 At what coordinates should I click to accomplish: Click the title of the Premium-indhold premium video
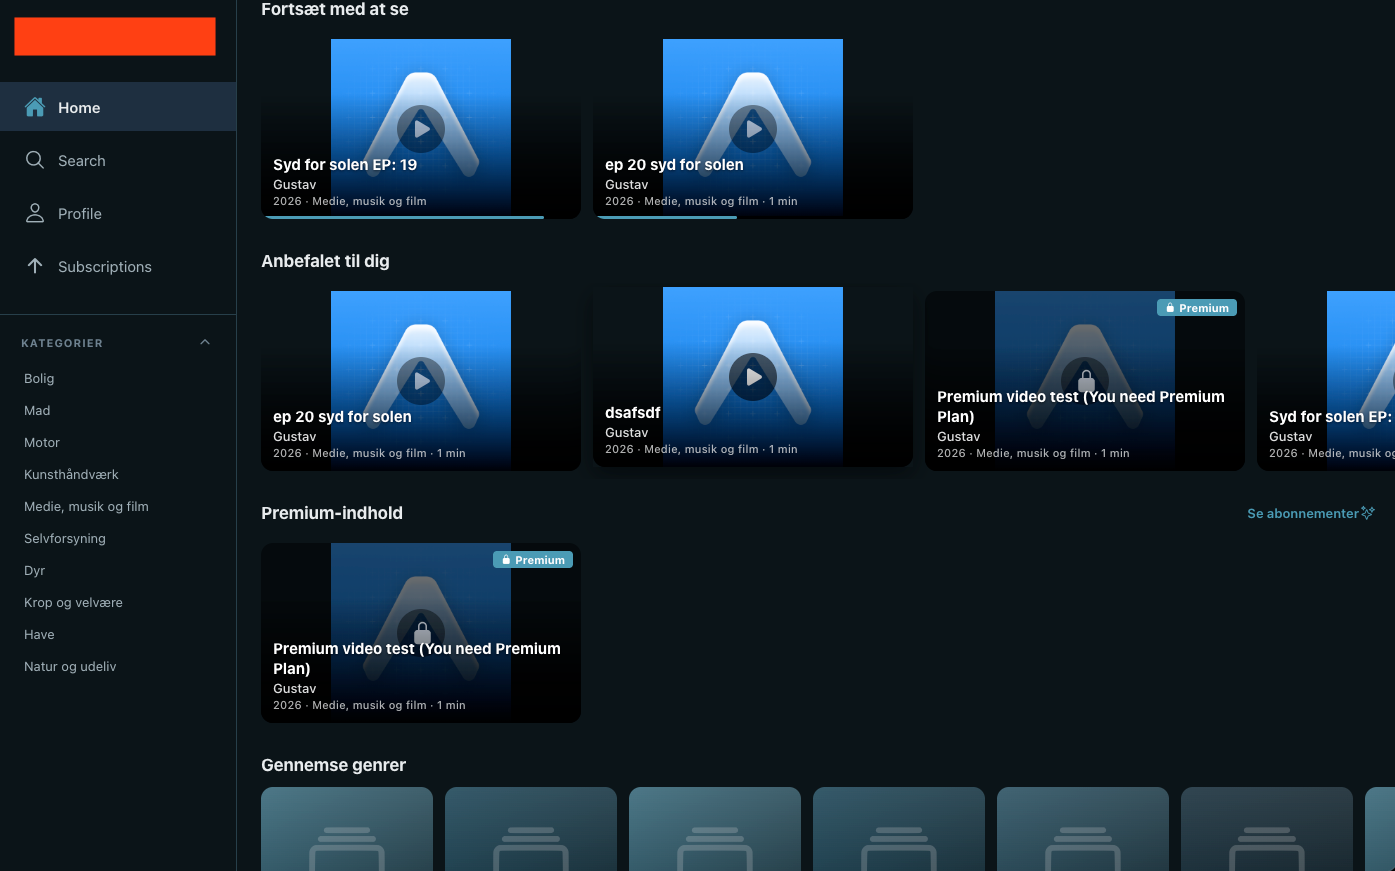pyautogui.click(x=417, y=658)
